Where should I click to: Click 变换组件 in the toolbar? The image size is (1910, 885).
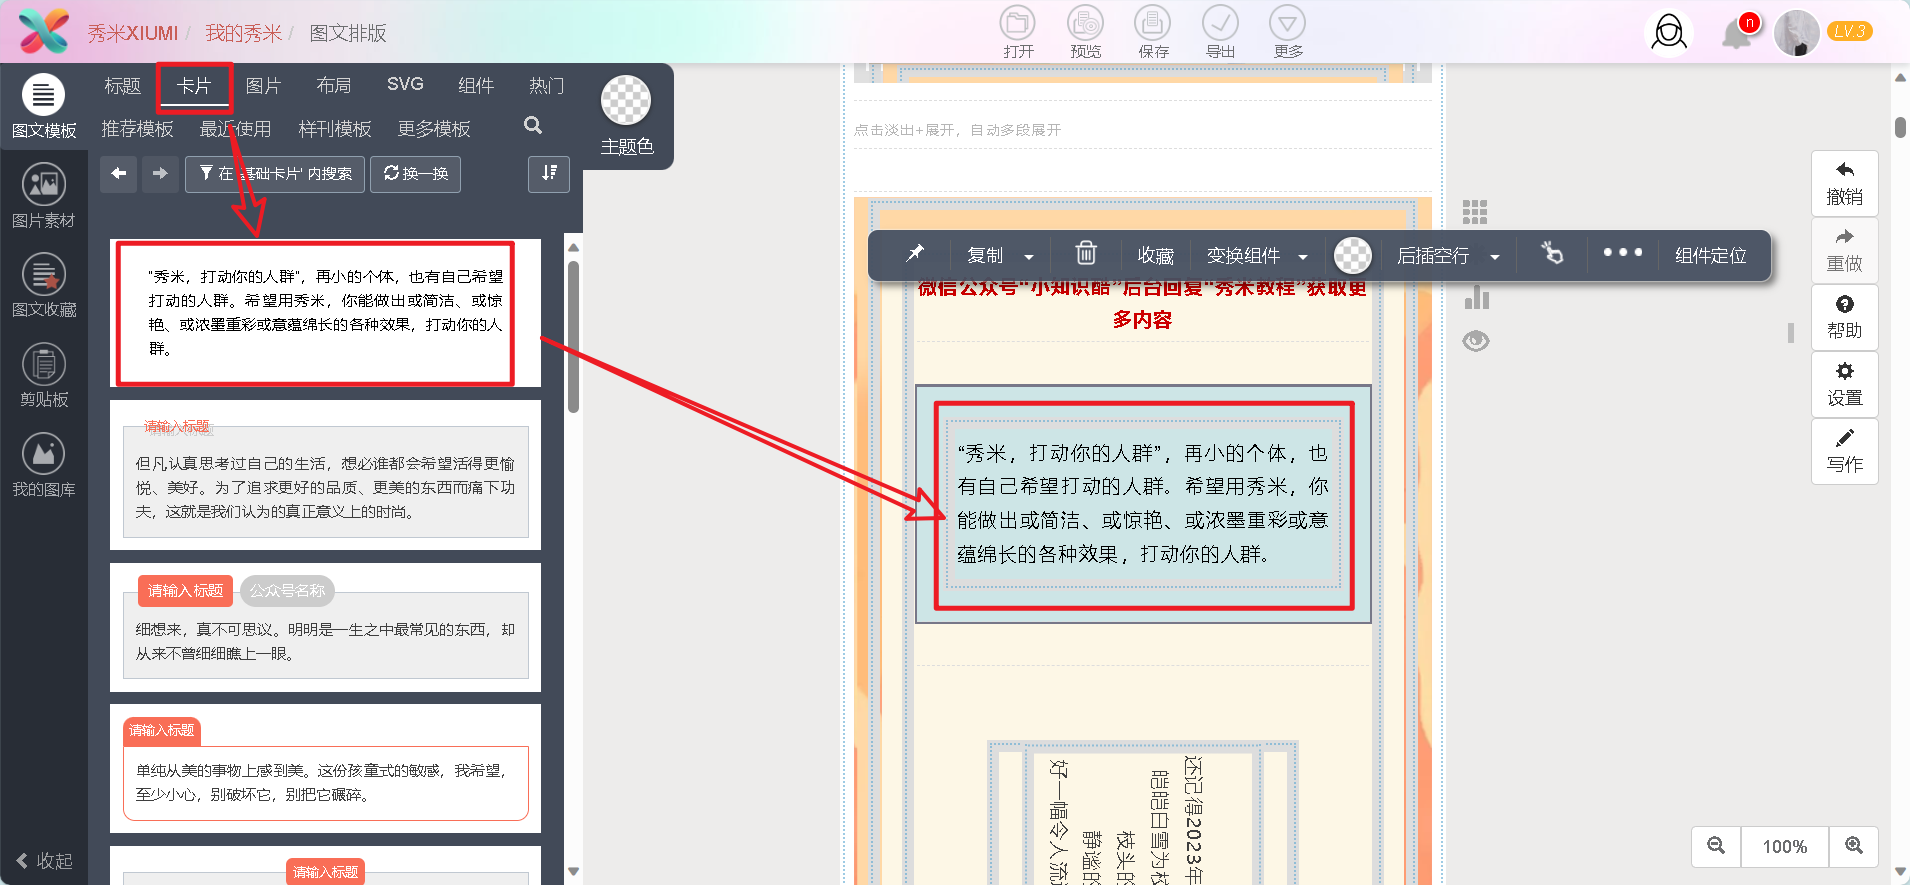coord(1243,256)
